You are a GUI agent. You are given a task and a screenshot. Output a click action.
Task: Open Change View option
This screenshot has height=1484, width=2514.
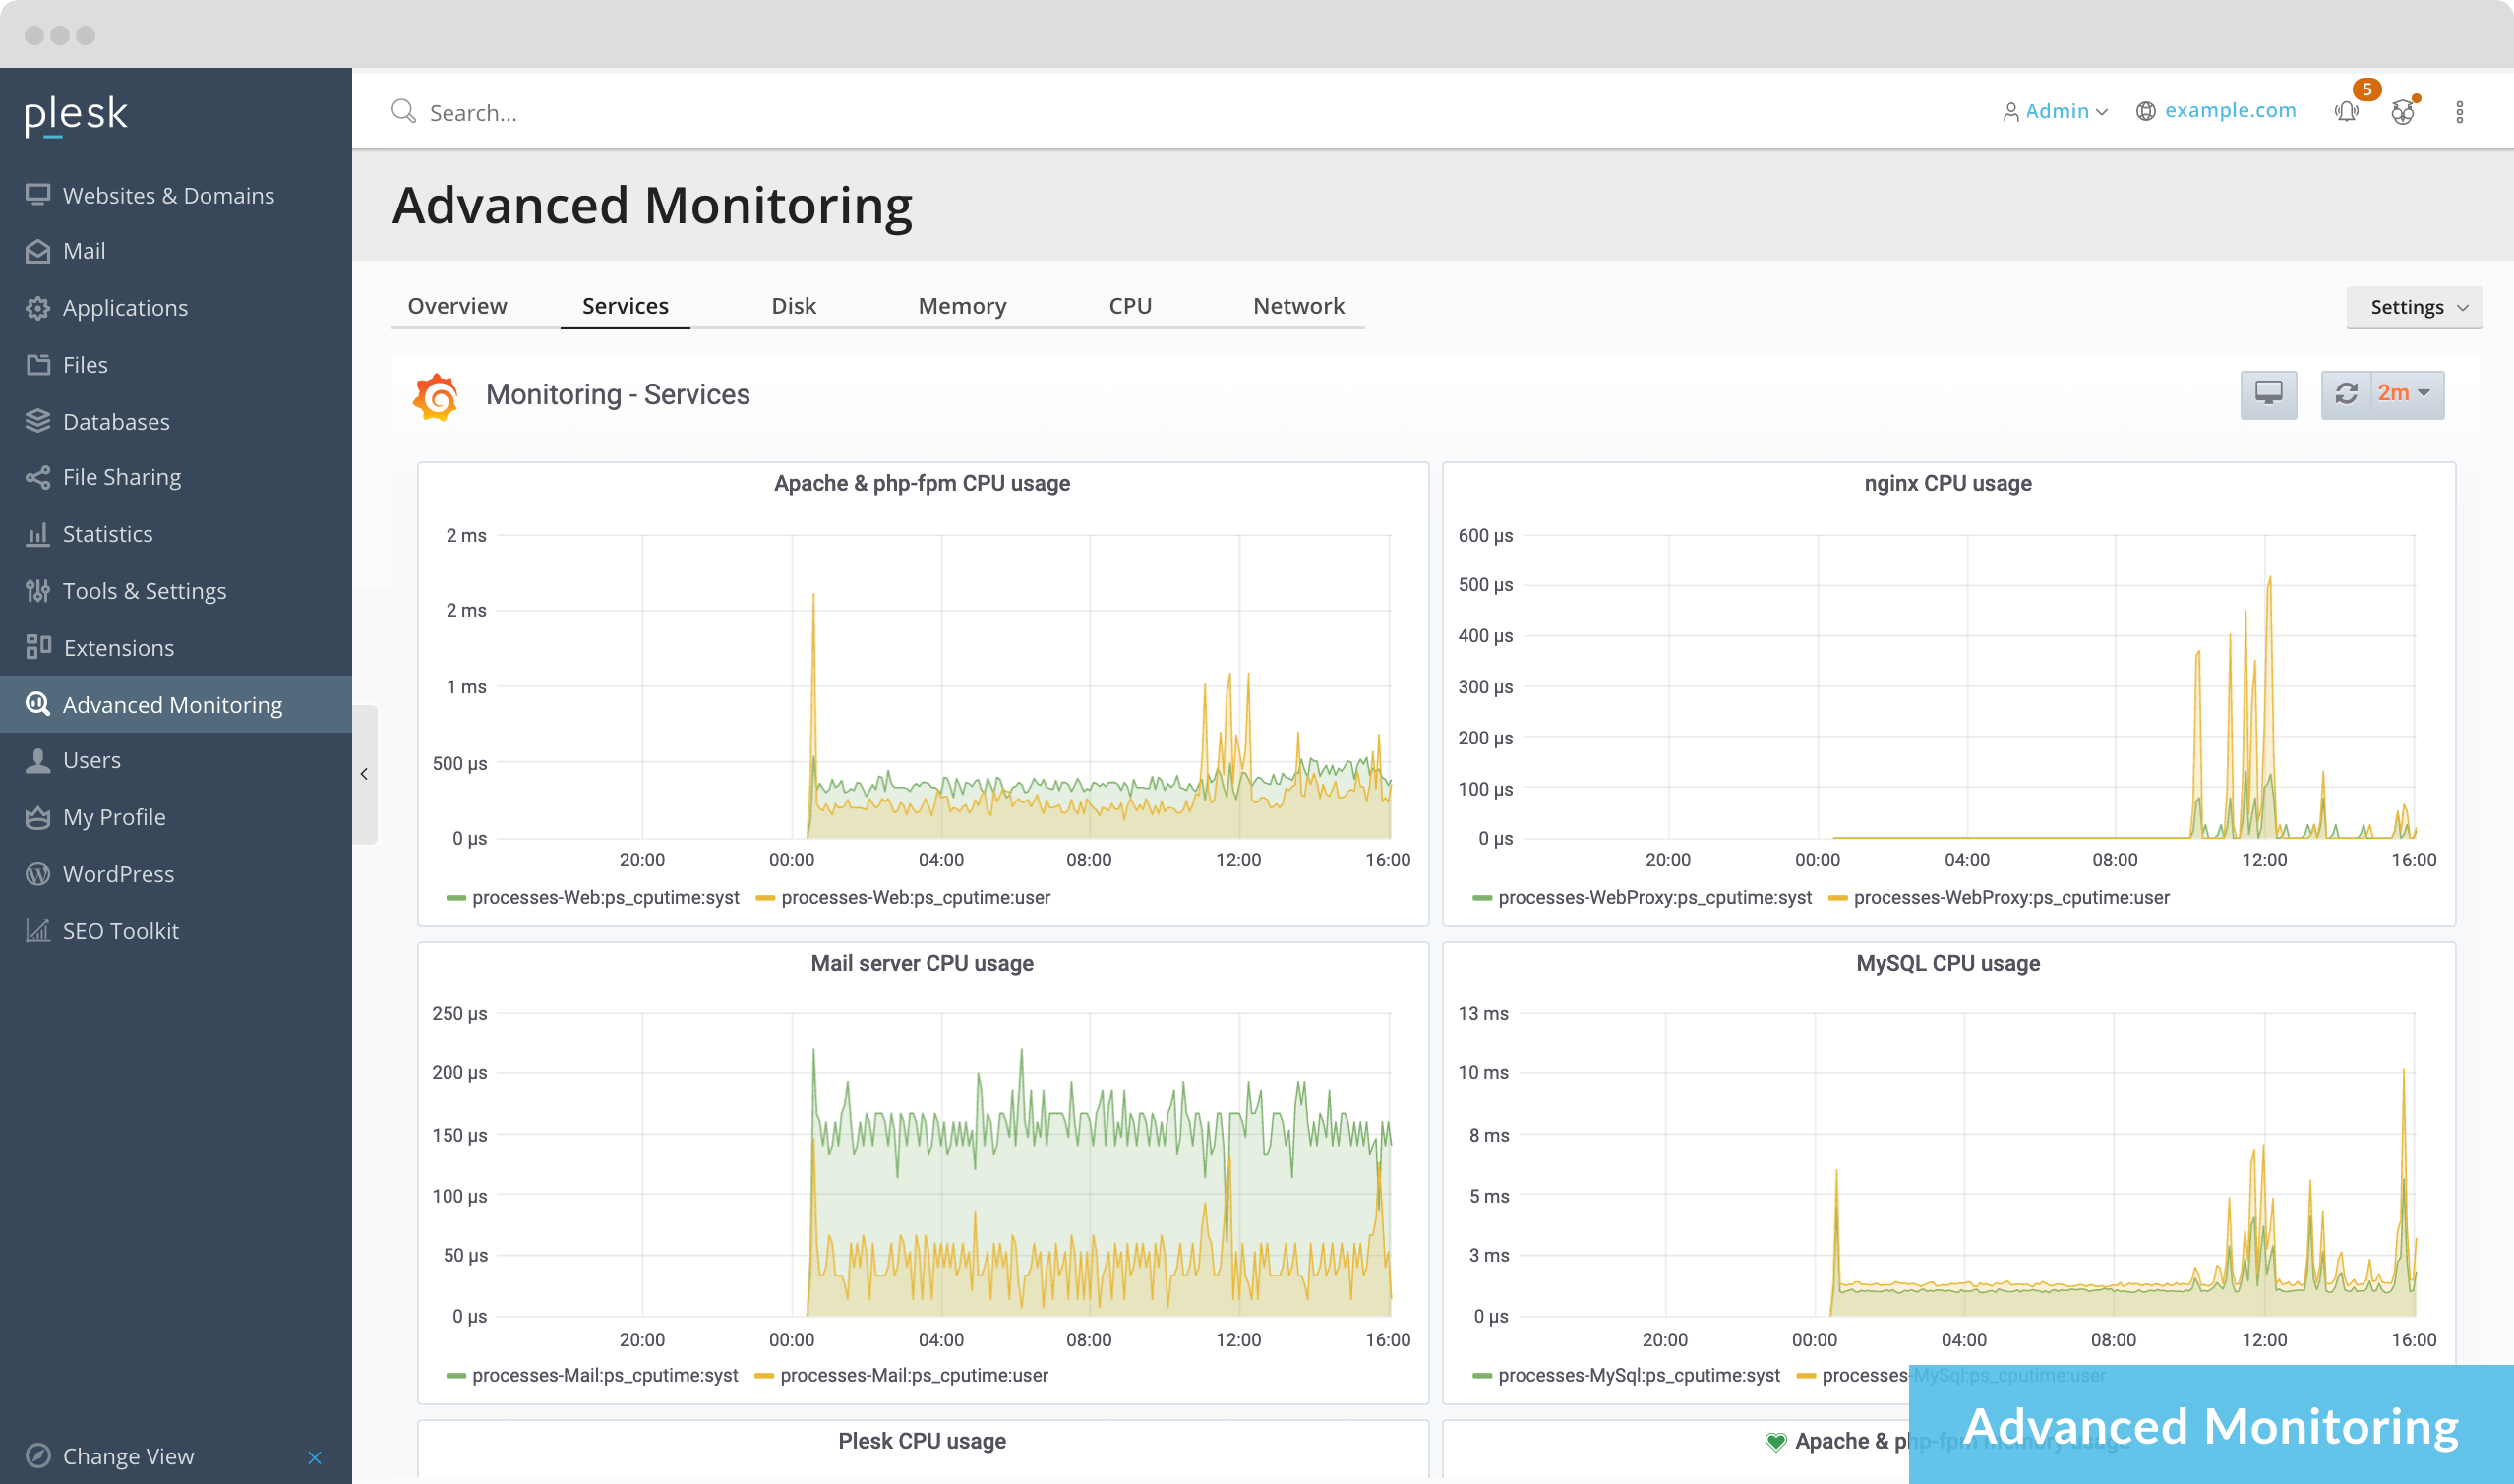point(128,1456)
